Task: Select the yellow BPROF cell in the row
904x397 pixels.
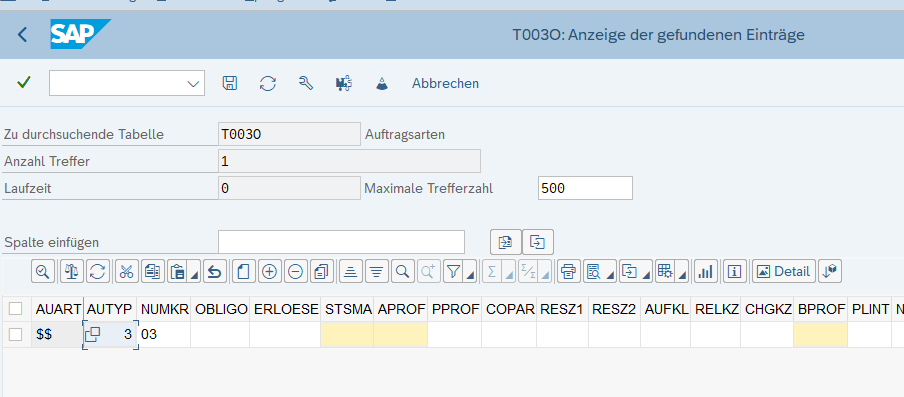Action: pos(821,334)
